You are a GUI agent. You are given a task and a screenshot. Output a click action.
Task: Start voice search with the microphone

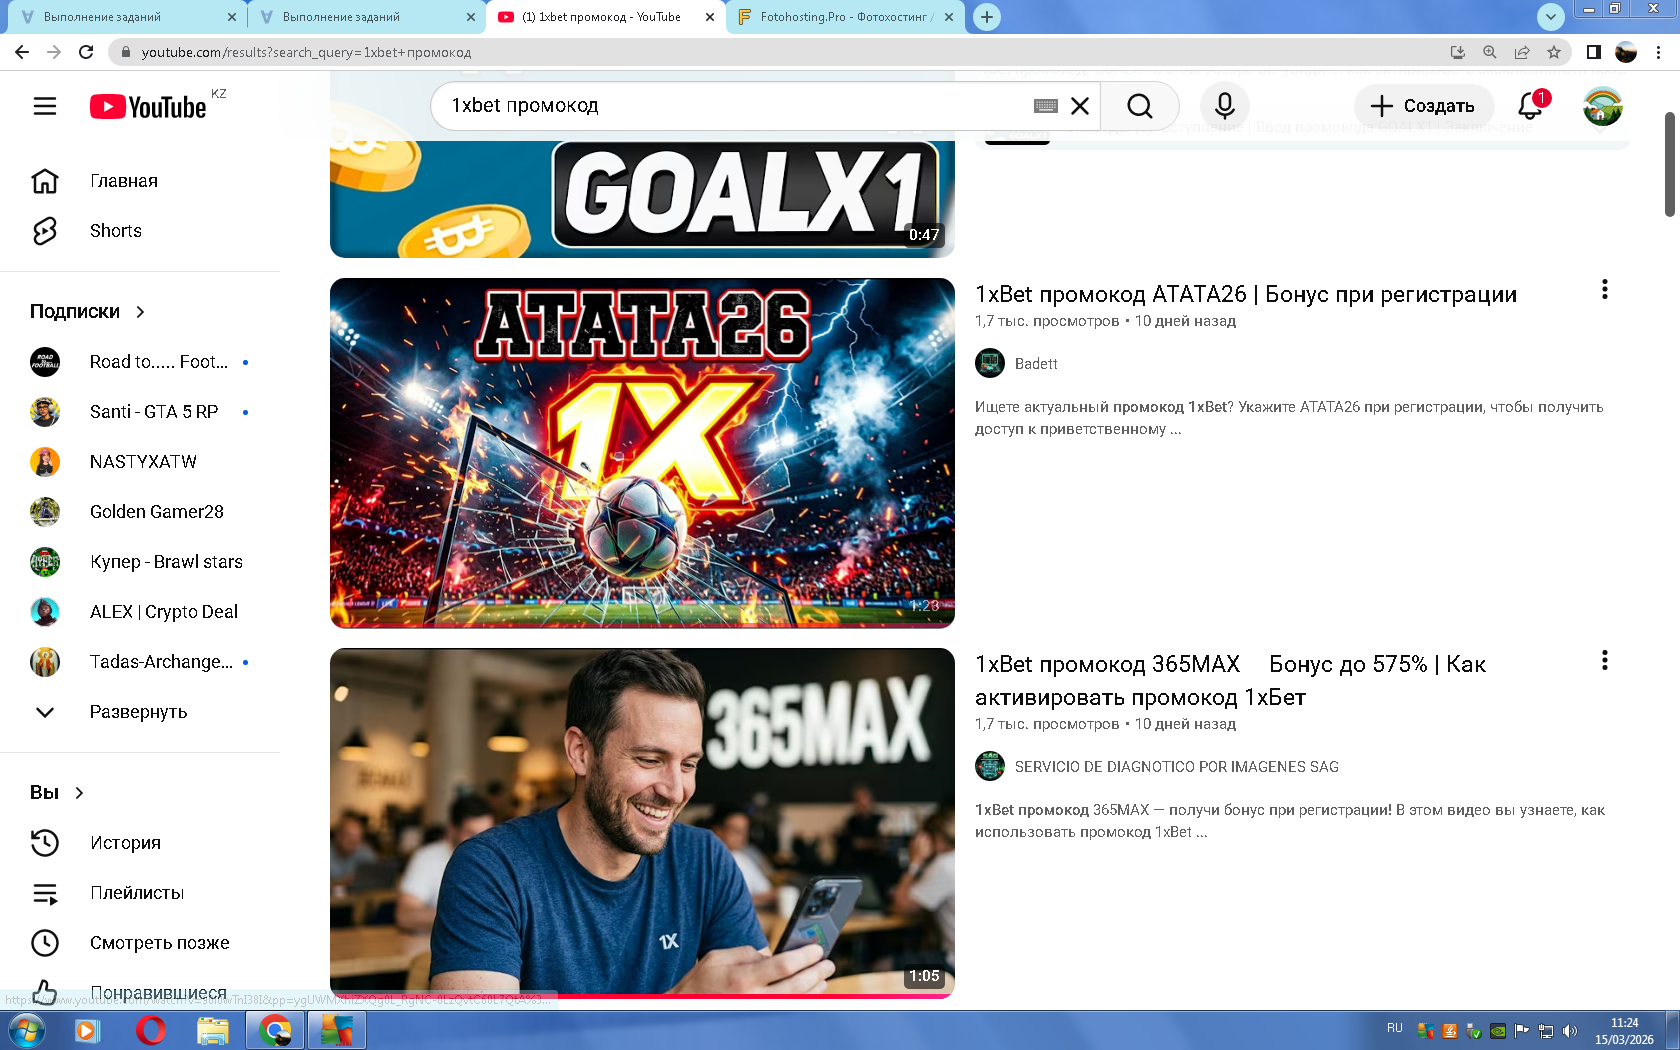(x=1224, y=106)
